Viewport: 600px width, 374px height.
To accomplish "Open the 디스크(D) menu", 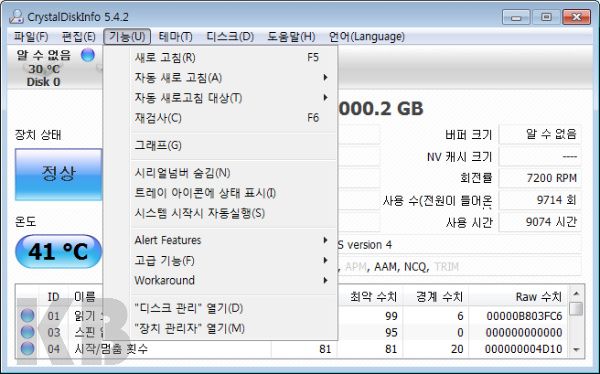I will (230, 37).
